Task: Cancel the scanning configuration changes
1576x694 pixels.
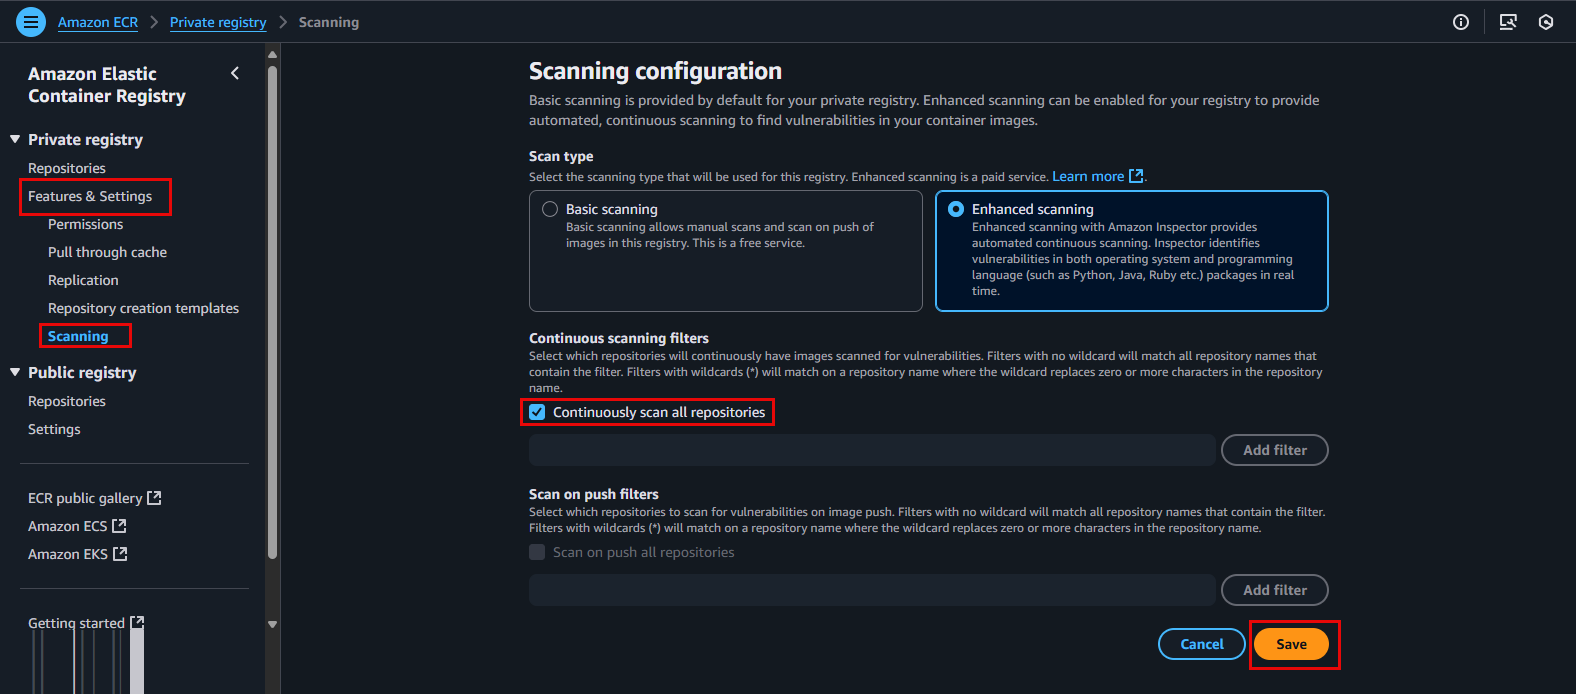Action: (1202, 644)
